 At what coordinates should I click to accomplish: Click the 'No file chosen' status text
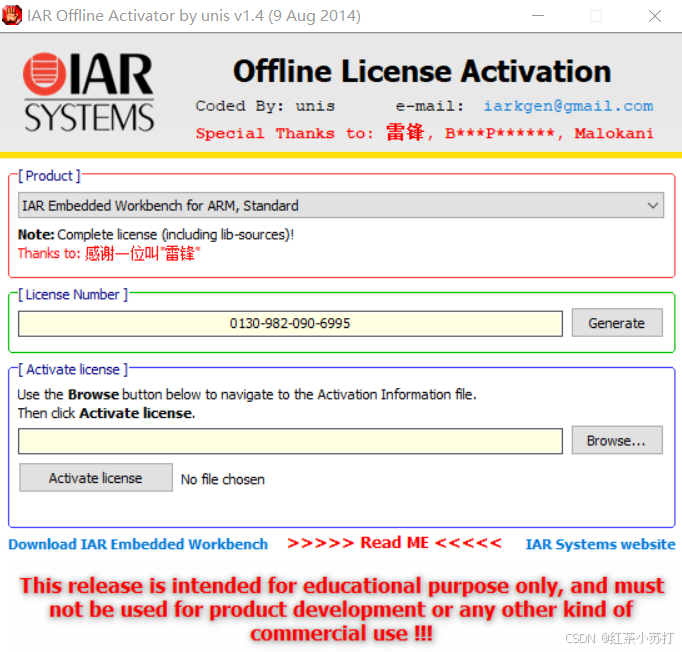223,479
